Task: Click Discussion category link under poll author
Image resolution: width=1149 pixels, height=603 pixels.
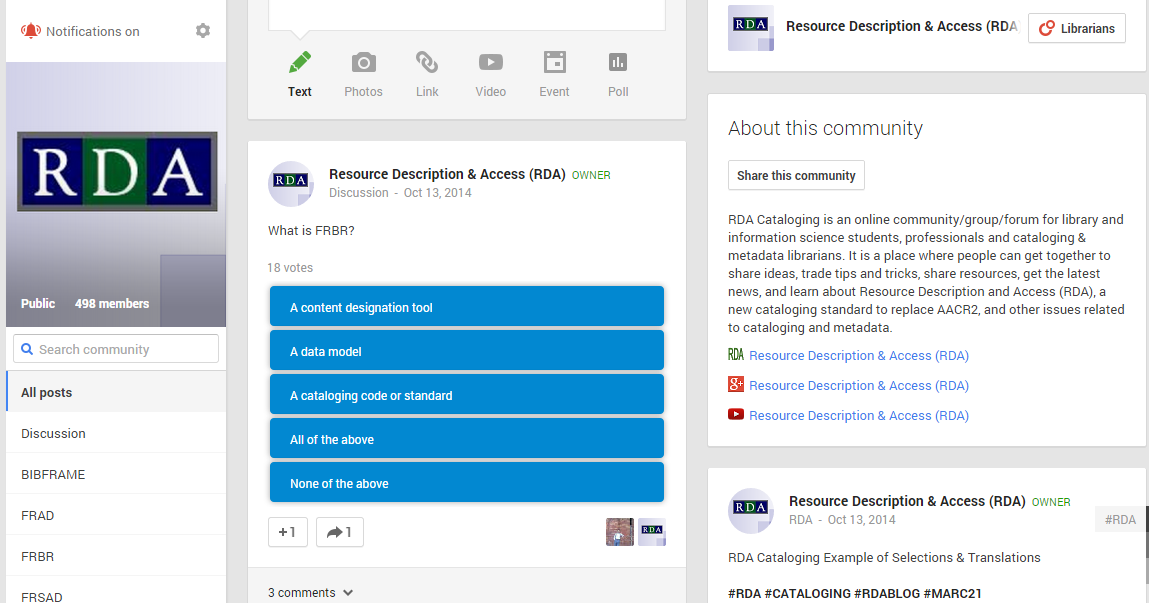Action: tap(358, 193)
